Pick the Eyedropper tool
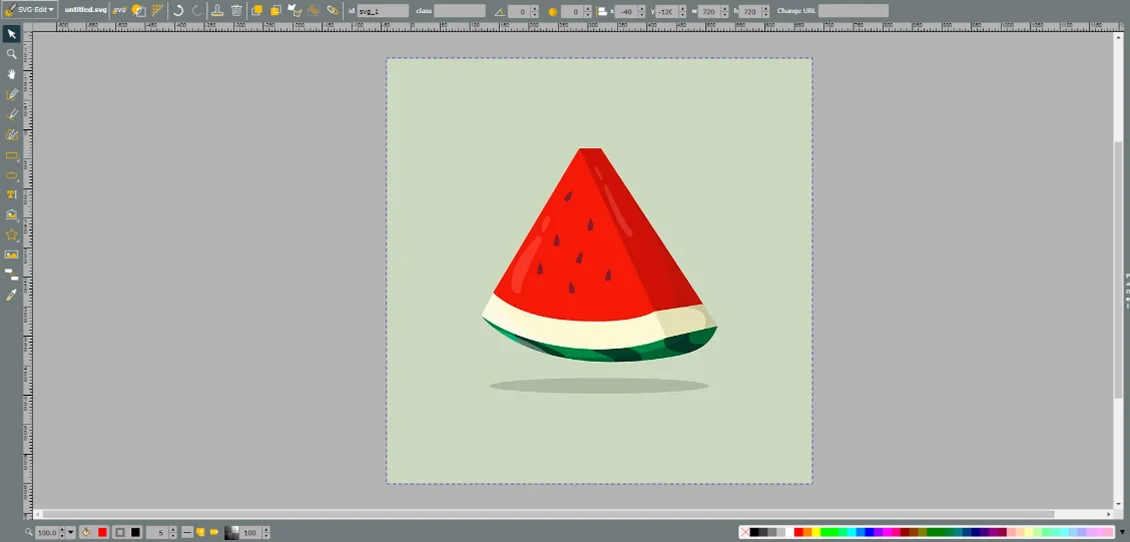 (12, 295)
